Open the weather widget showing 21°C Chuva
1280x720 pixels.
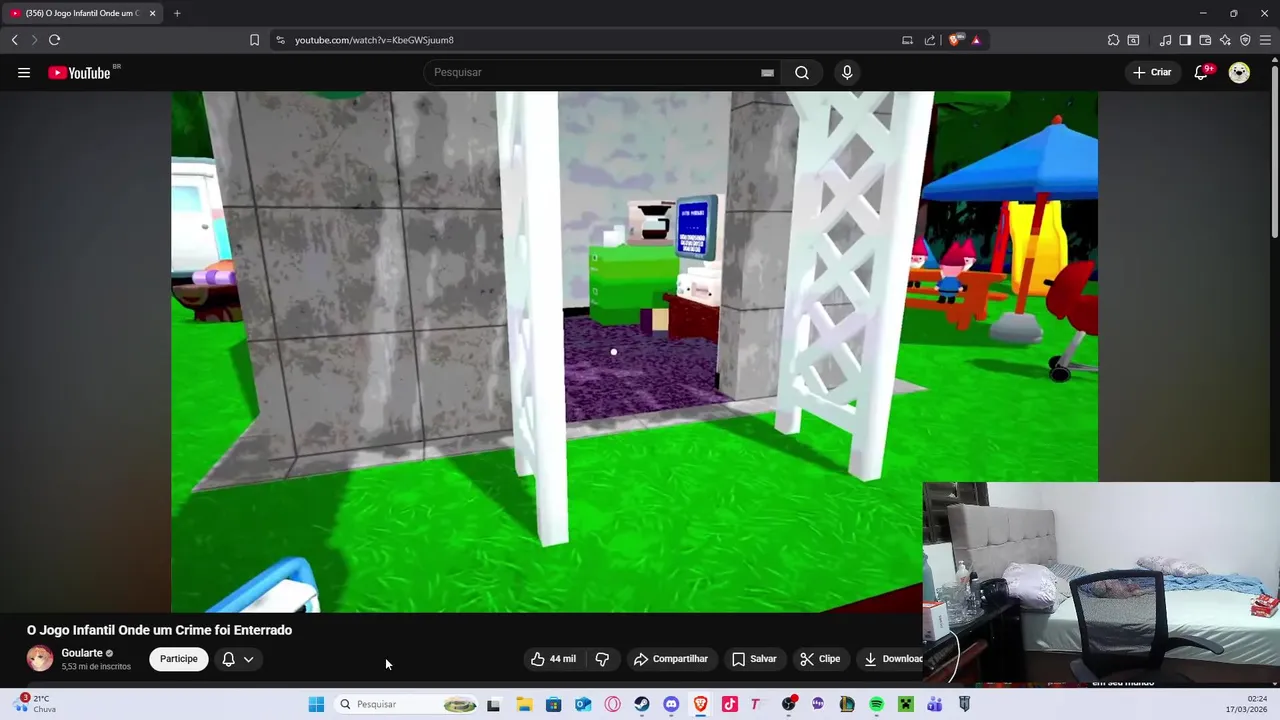[34, 703]
